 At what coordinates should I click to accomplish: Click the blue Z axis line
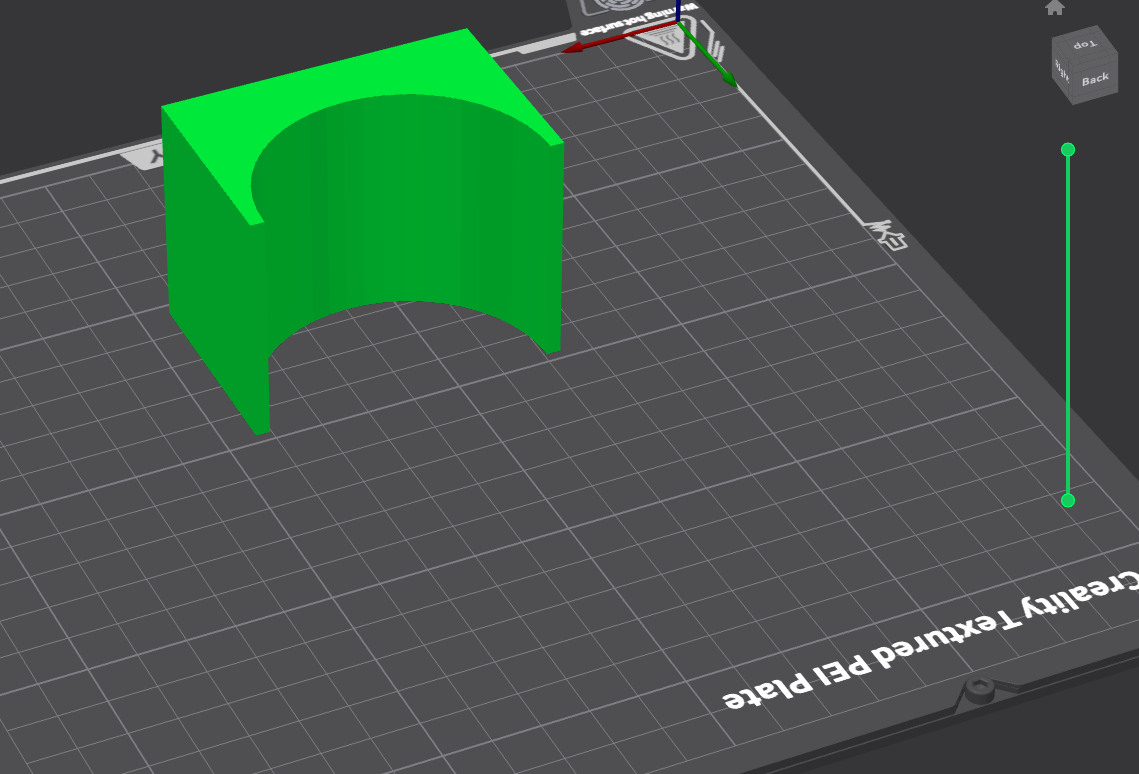point(677,11)
